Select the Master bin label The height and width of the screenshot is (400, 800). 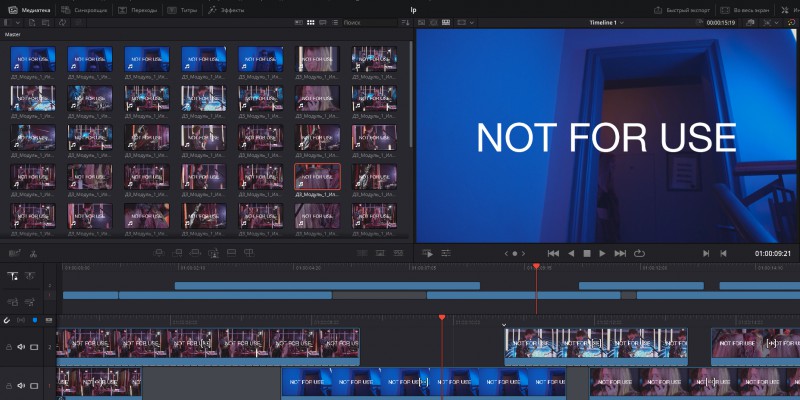click(12, 34)
